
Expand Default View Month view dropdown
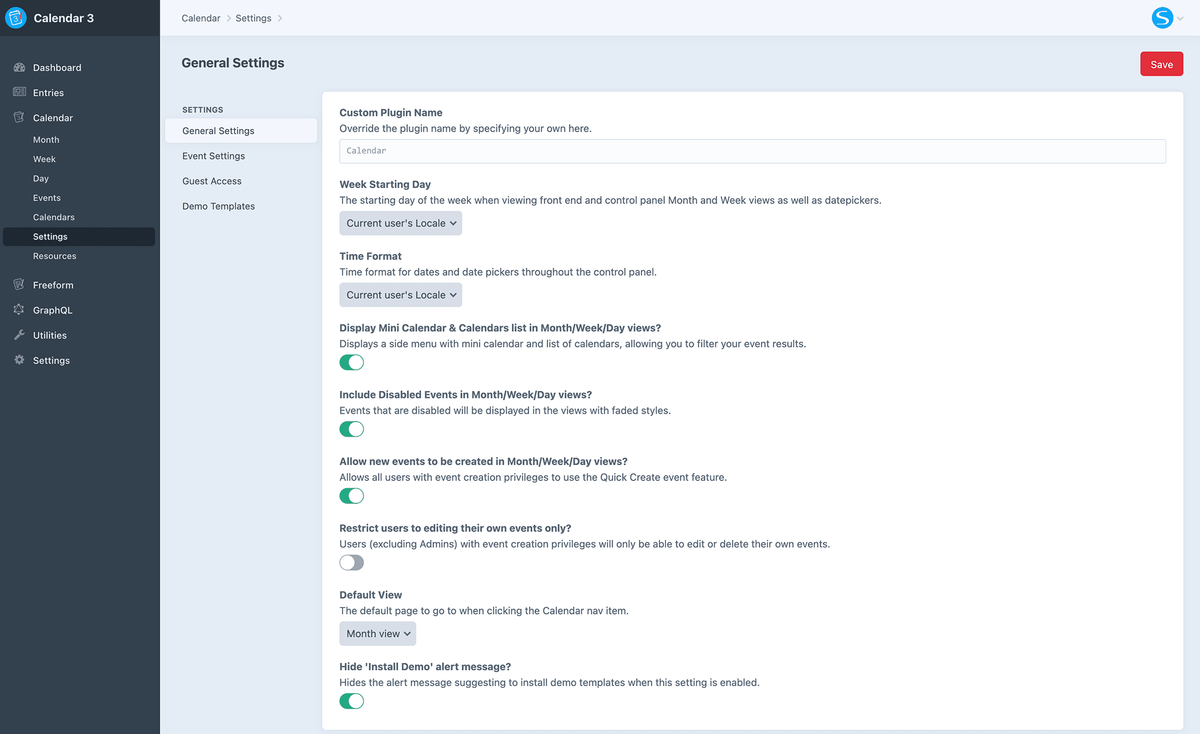click(x=378, y=634)
